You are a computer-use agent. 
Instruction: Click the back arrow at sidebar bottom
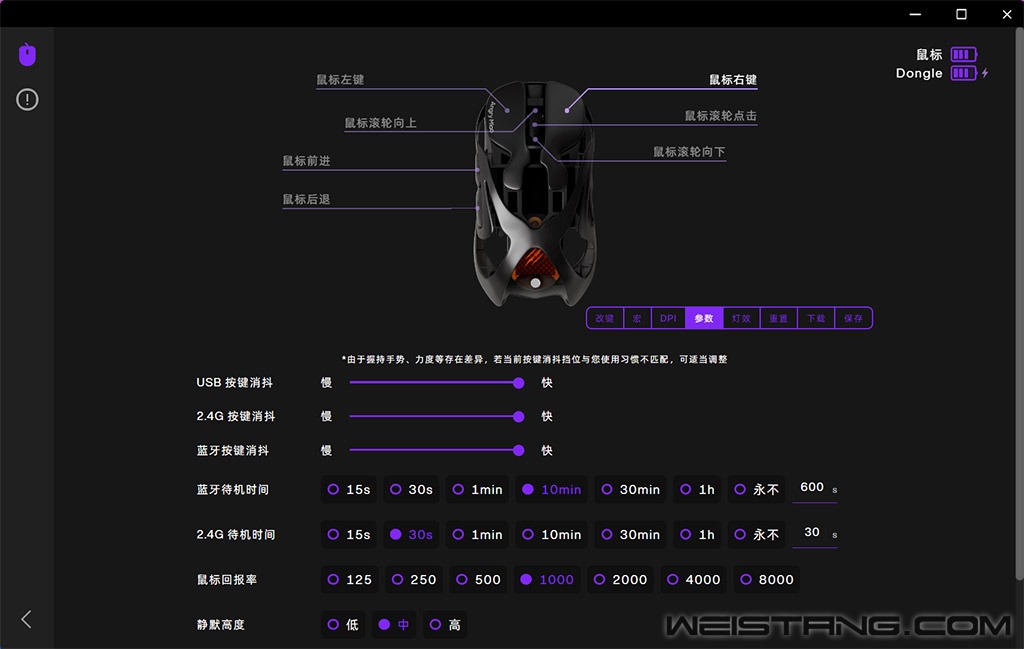(x=27, y=619)
